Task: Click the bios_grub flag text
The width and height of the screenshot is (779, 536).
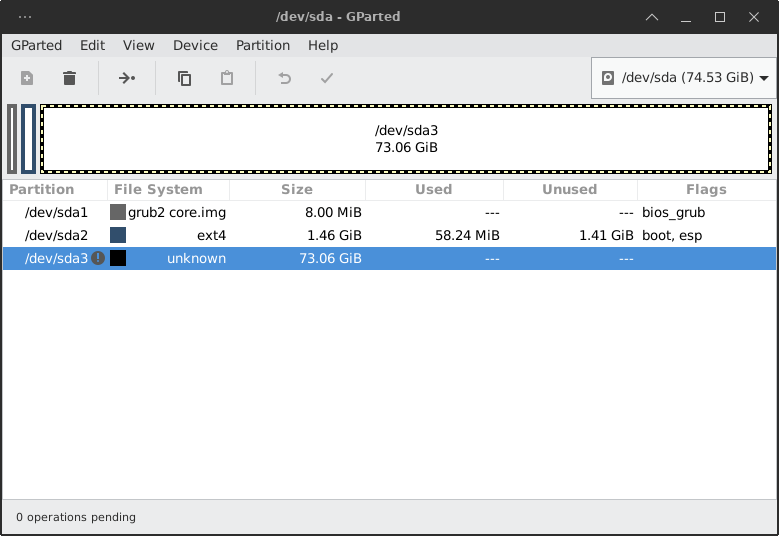Action: coord(673,213)
